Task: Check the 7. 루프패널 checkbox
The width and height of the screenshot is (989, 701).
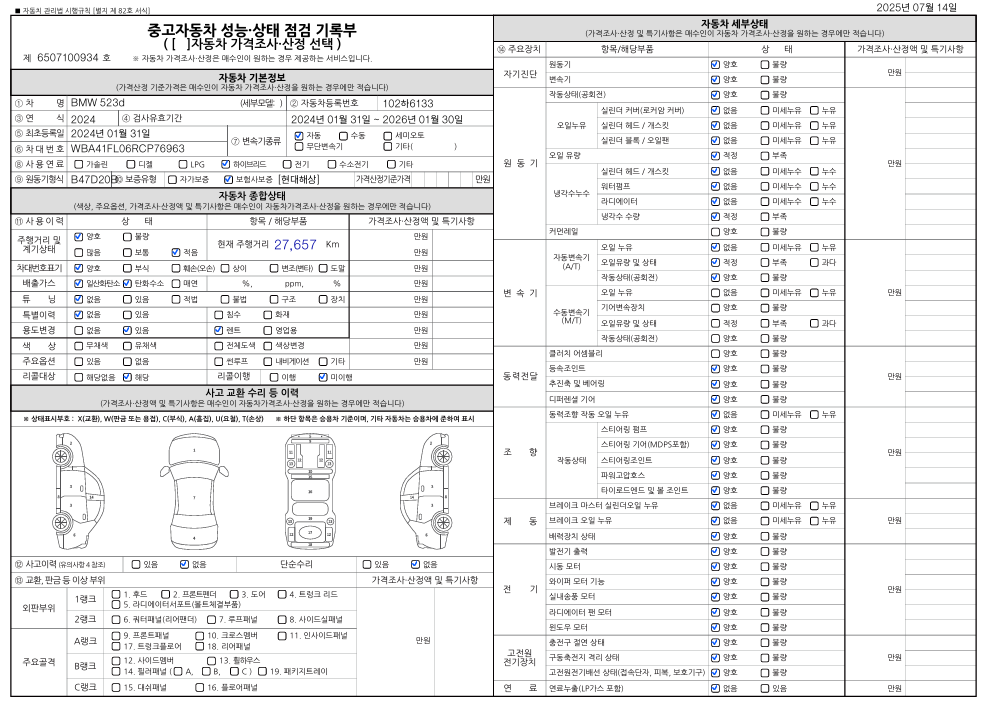Action: coord(212,620)
